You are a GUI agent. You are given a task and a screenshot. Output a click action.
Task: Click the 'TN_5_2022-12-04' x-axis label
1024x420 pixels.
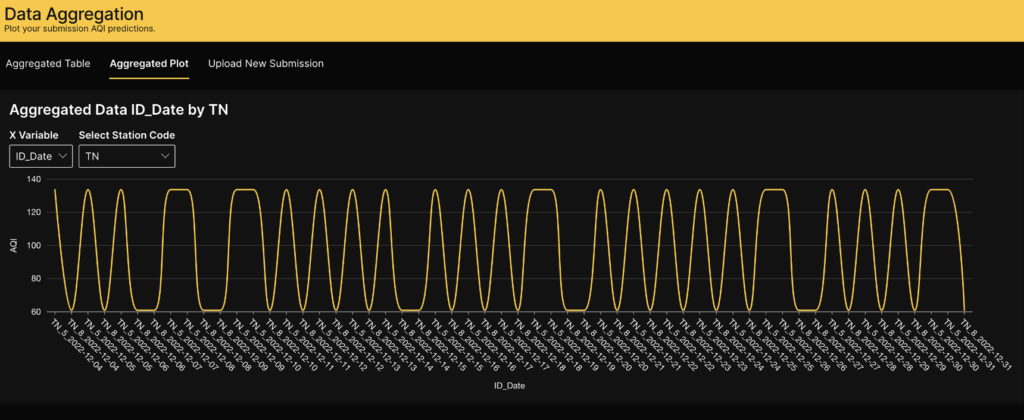coord(76,343)
